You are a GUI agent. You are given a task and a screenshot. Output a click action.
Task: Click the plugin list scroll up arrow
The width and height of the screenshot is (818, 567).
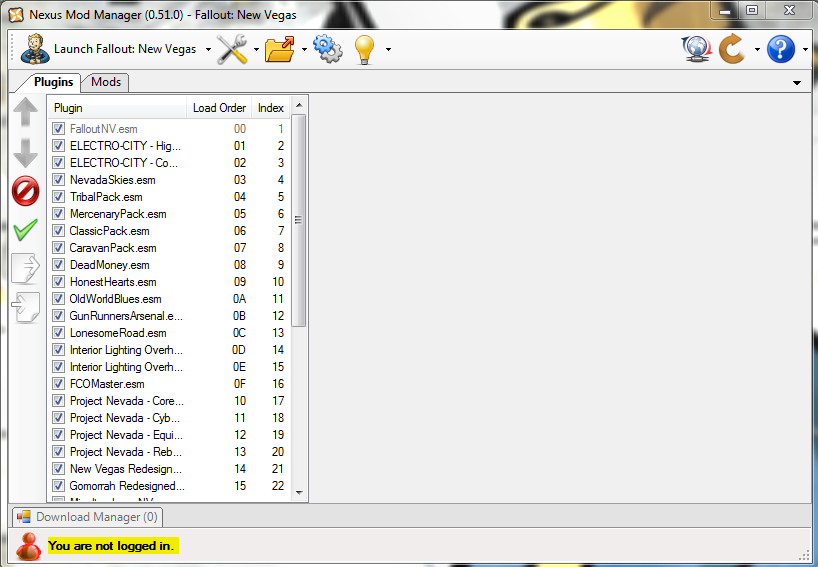[x=299, y=105]
